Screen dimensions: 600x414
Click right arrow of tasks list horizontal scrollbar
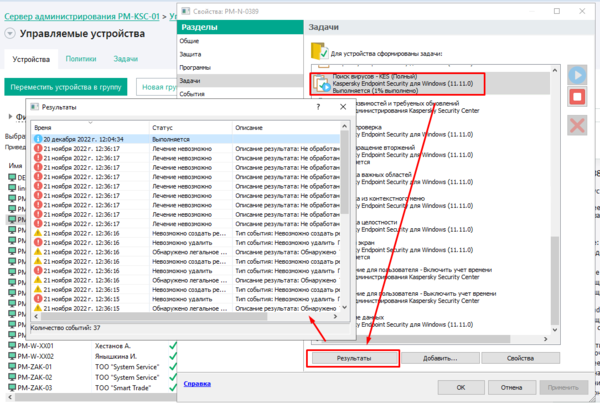pyautogui.click(x=546, y=339)
